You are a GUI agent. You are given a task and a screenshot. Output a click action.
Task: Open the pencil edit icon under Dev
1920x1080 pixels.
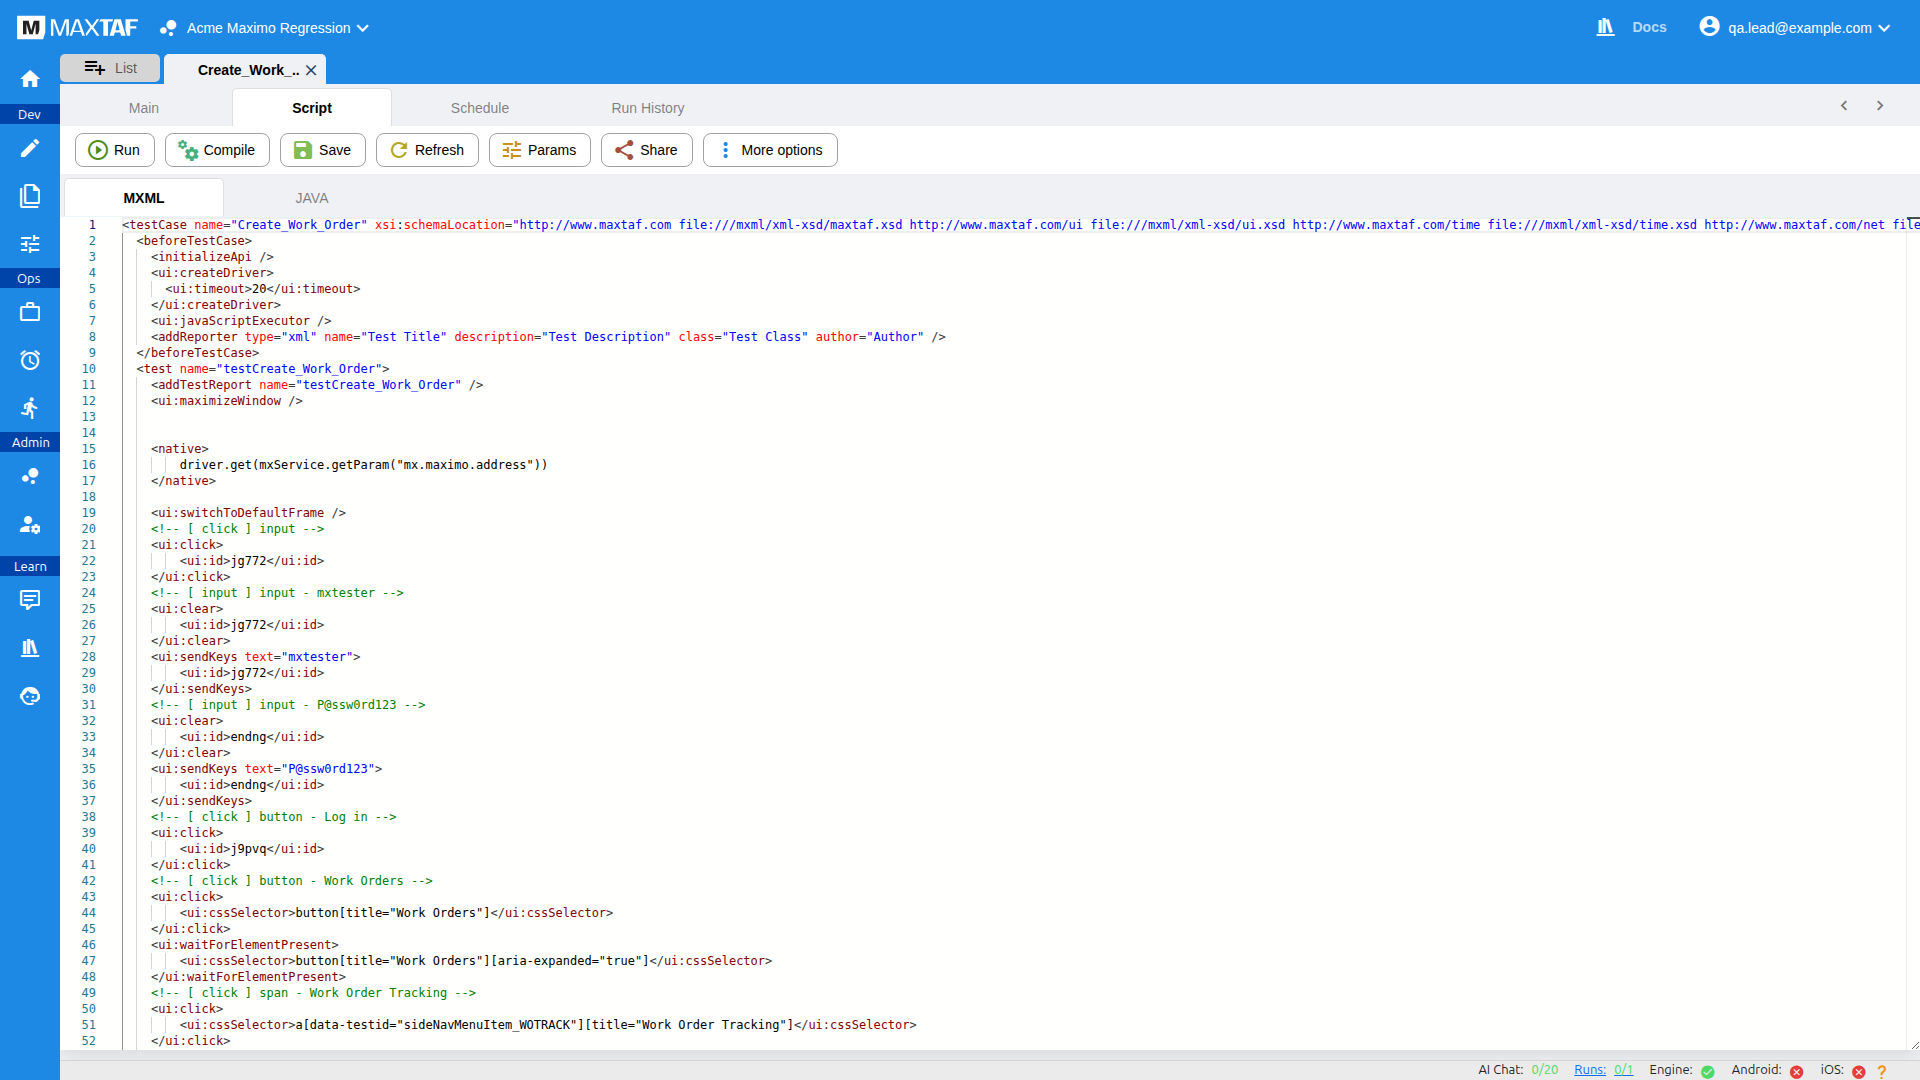pos(30,148)
